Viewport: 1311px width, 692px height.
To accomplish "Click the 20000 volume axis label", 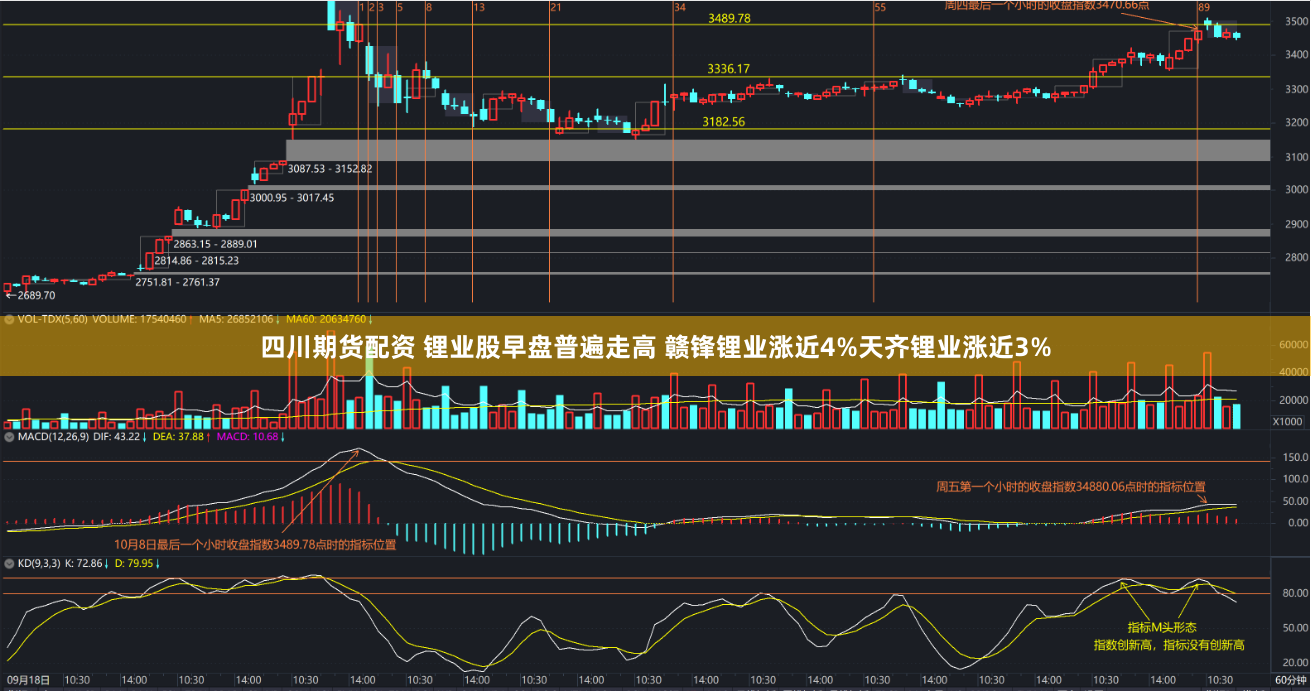I will click(x=1294, y=400).
